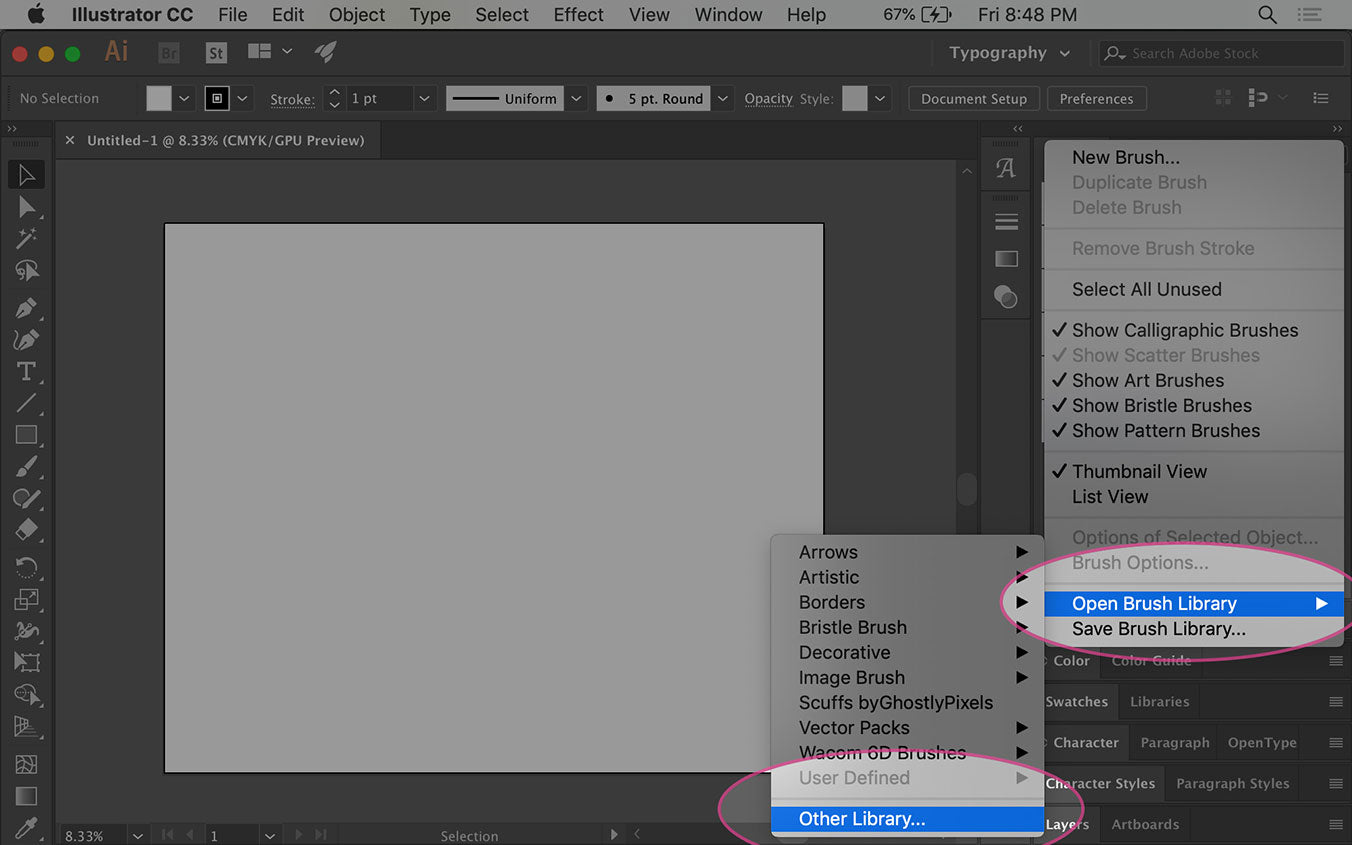Viewport: 1352px width, 845px height.
Task: Open the graphic Style dropdown arrow
Action: coord(880,99)
